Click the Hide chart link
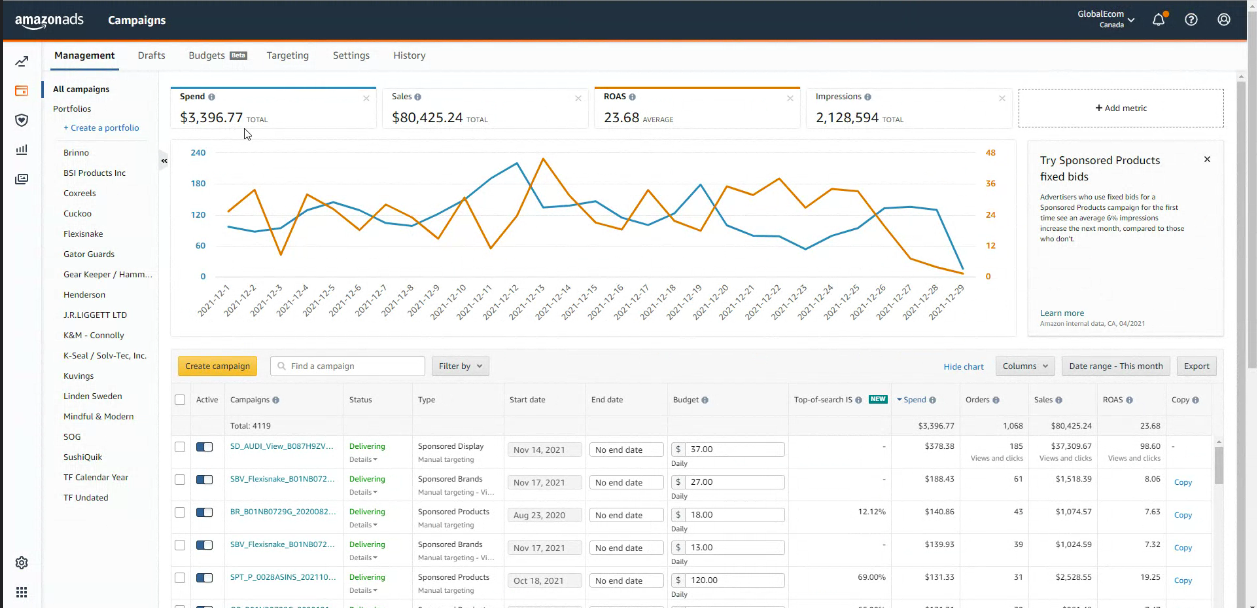Viewport: 1257px width, 608px height. (964, 367)
